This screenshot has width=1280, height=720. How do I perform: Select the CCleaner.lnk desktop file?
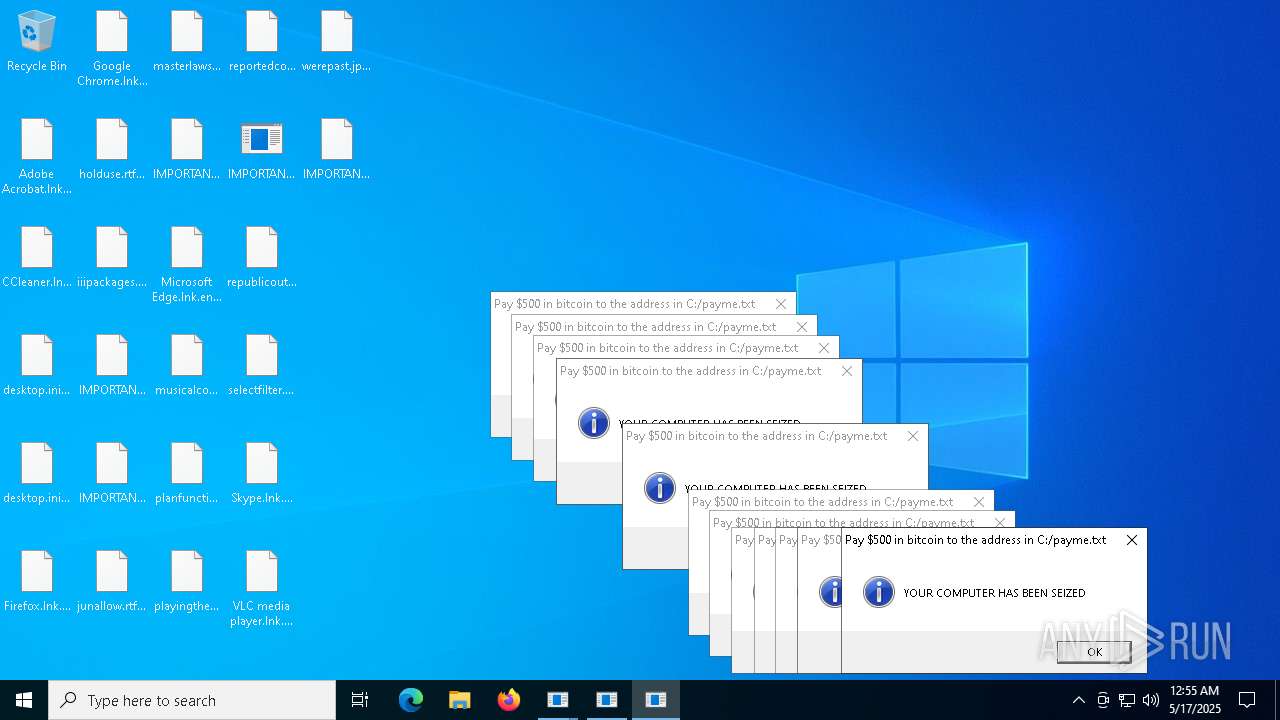pos(37,258)
